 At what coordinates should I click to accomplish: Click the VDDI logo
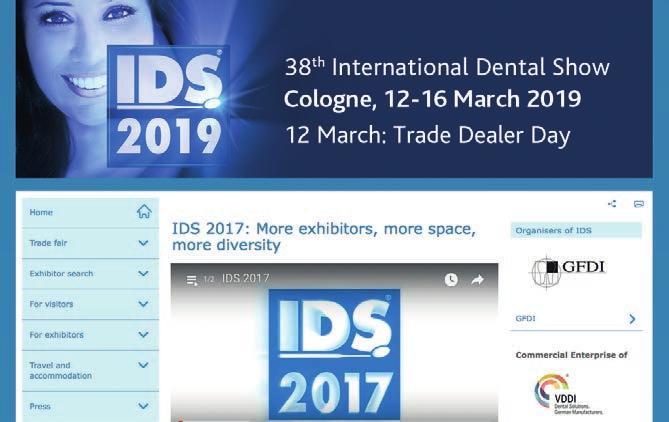(x=568, y=394)
